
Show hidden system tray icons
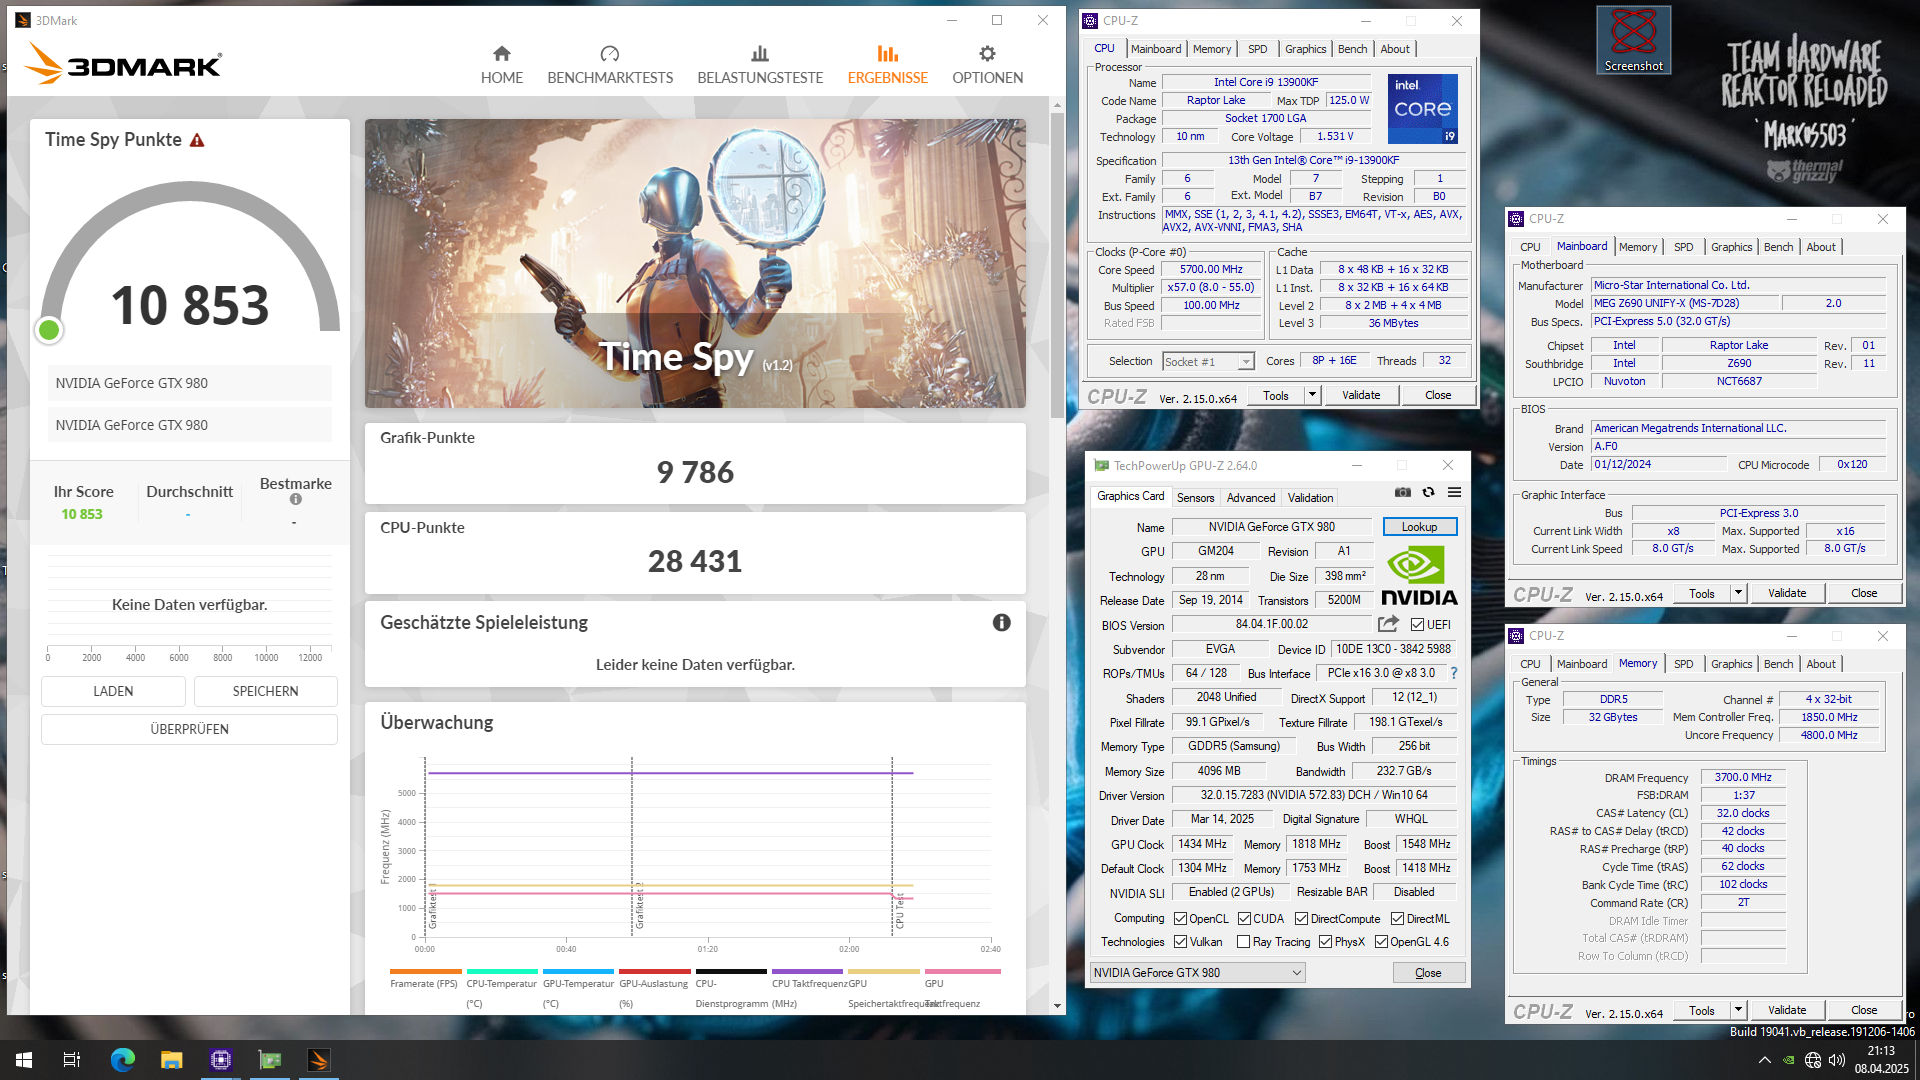(x=1764, y=1060)
